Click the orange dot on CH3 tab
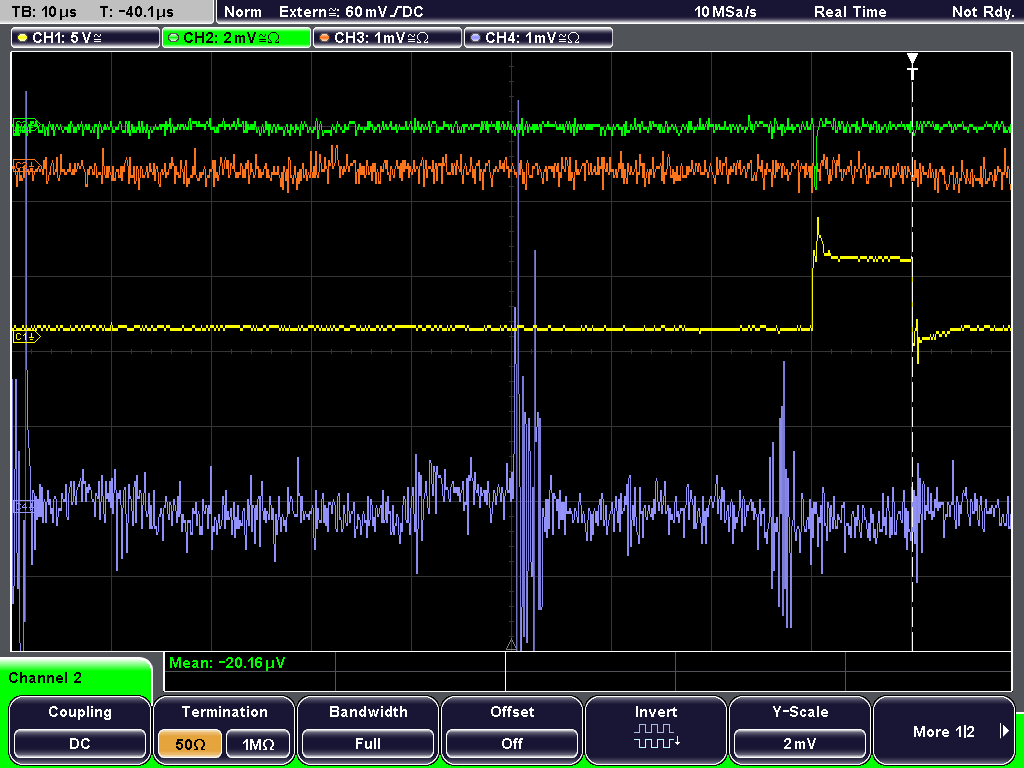Screen dimensions: 1024x768 point(324,38)
